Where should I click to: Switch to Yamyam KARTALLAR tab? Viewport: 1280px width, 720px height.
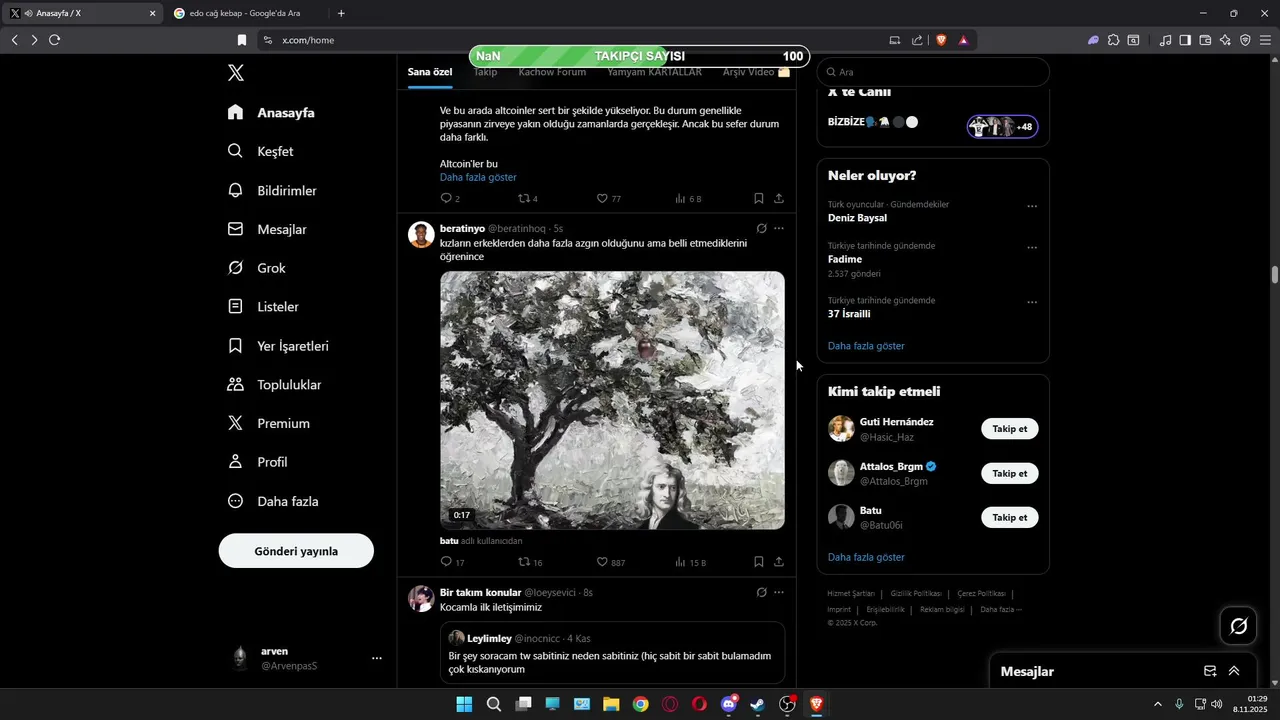654,72
